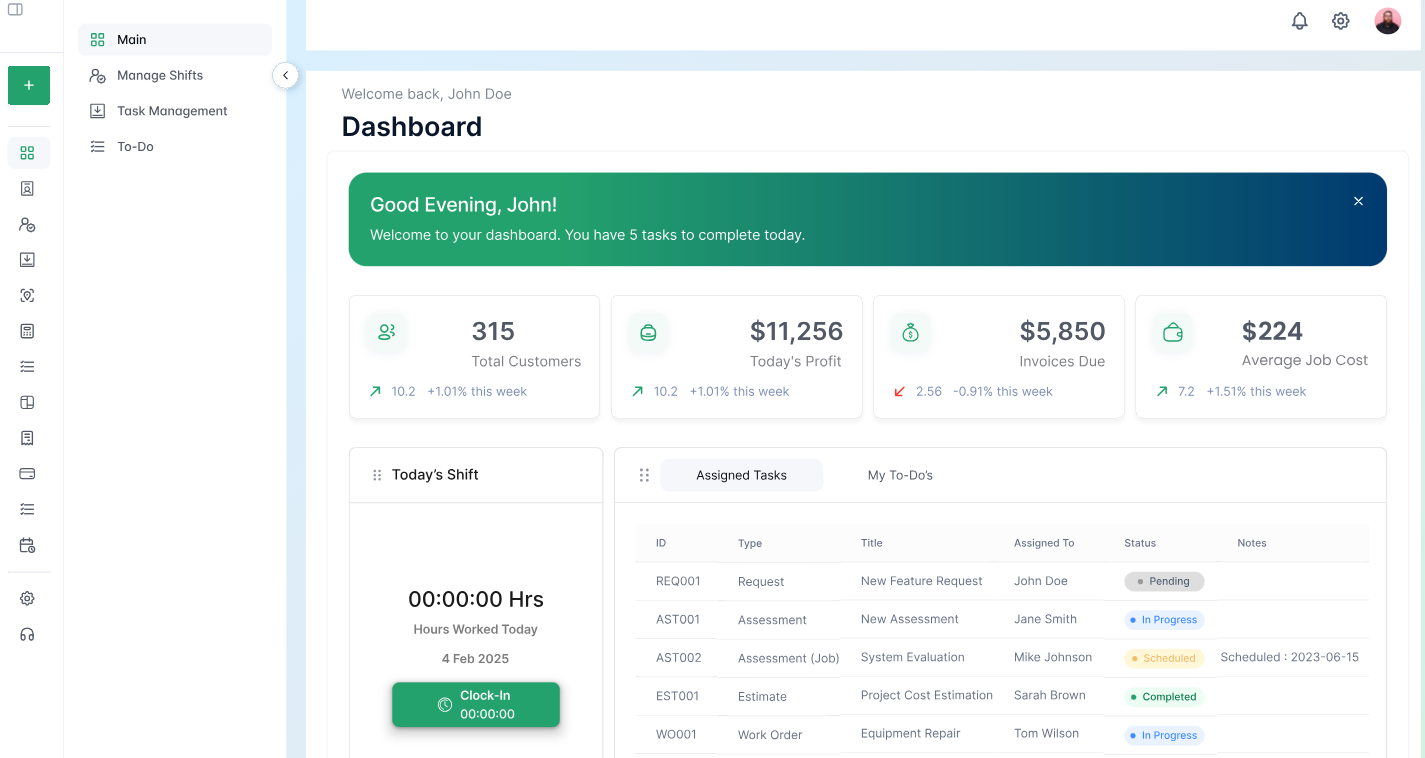Open the notifications bell
Image resolution: width=1425 pixels, height=758 pixels.
click(x=1299, y=20)
